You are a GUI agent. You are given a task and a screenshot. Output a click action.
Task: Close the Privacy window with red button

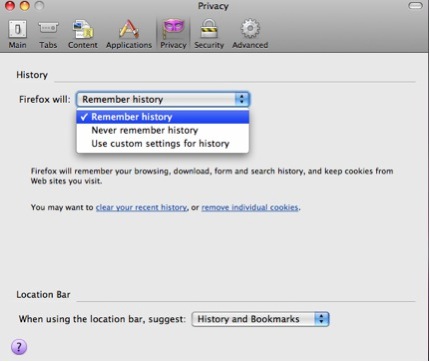[x=10, y=6]
